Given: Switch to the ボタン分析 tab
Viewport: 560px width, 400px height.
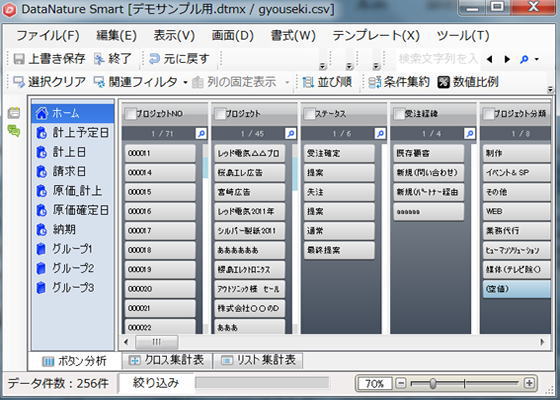Looking at the screenshot, I should [x=74, y=361].
